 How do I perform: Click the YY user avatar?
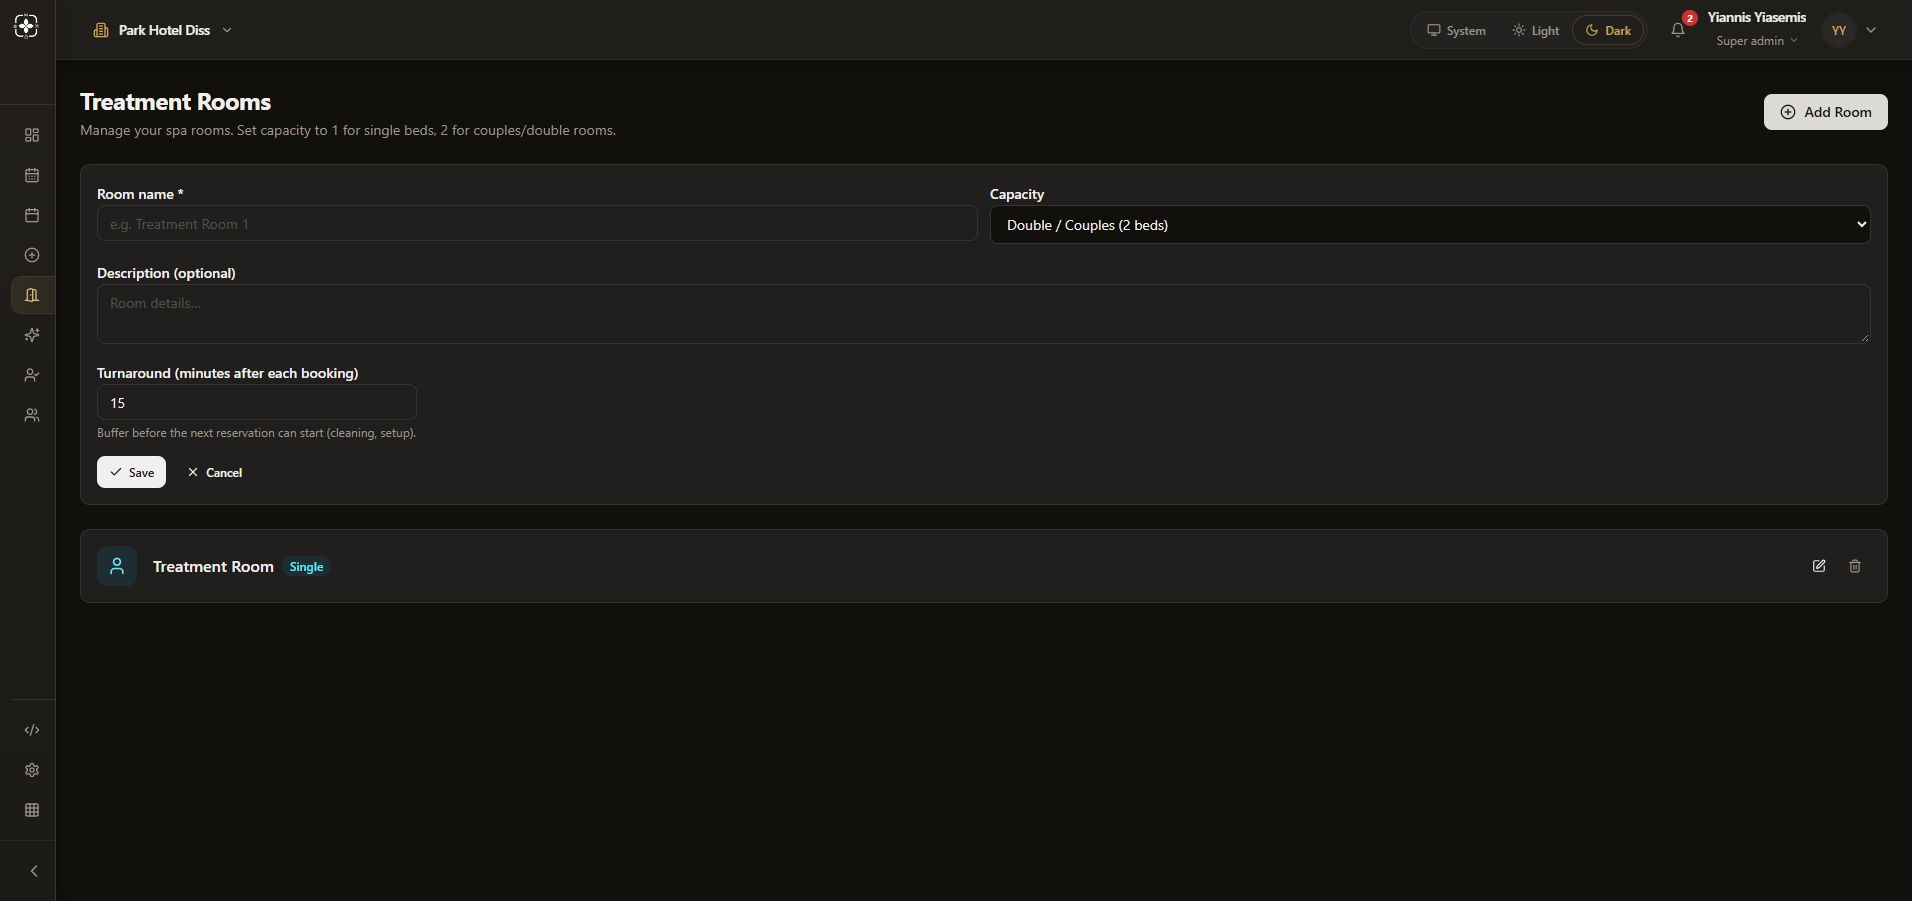coord(1839,30)
